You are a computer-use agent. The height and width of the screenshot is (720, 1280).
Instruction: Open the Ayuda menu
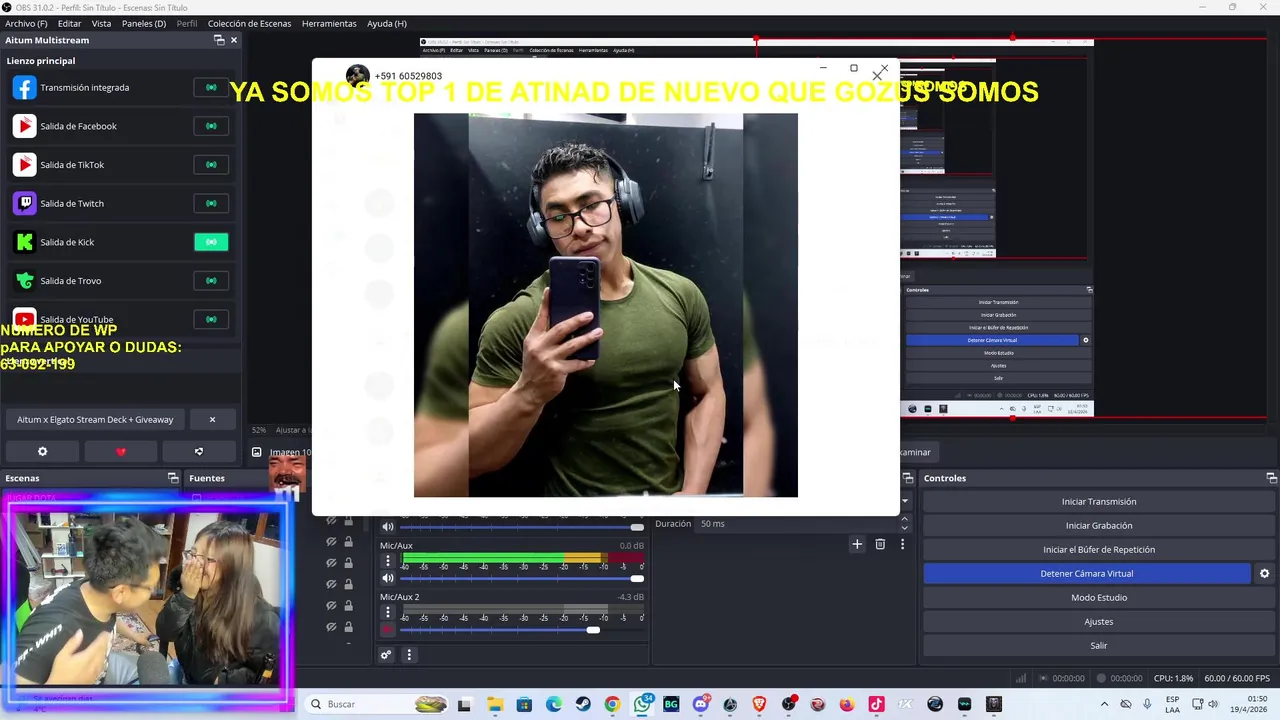386,23
